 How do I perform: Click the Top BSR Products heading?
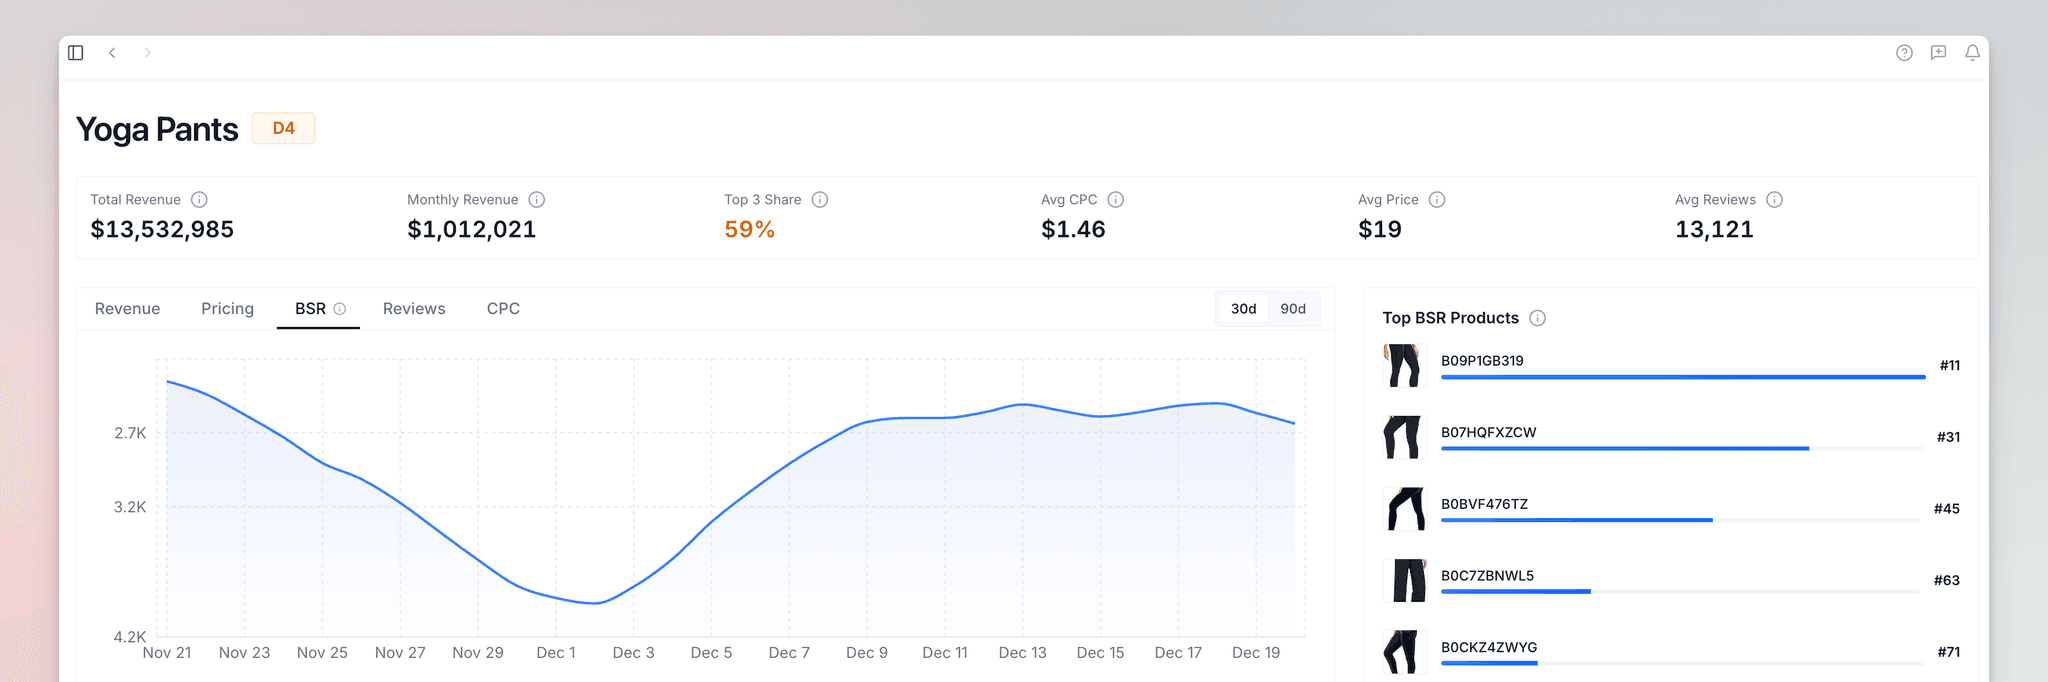(x=1450, y=318)
